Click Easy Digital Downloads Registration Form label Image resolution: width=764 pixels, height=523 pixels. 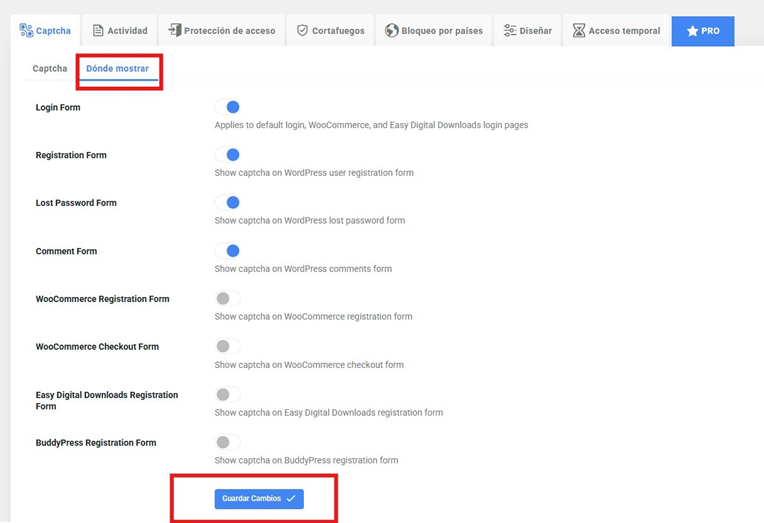[x=107, y=400]
